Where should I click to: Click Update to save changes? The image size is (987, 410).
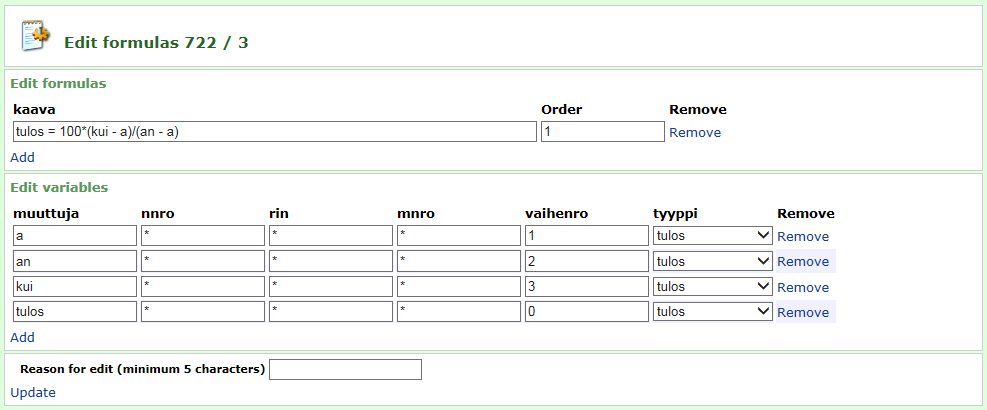(x=33, y=392)
